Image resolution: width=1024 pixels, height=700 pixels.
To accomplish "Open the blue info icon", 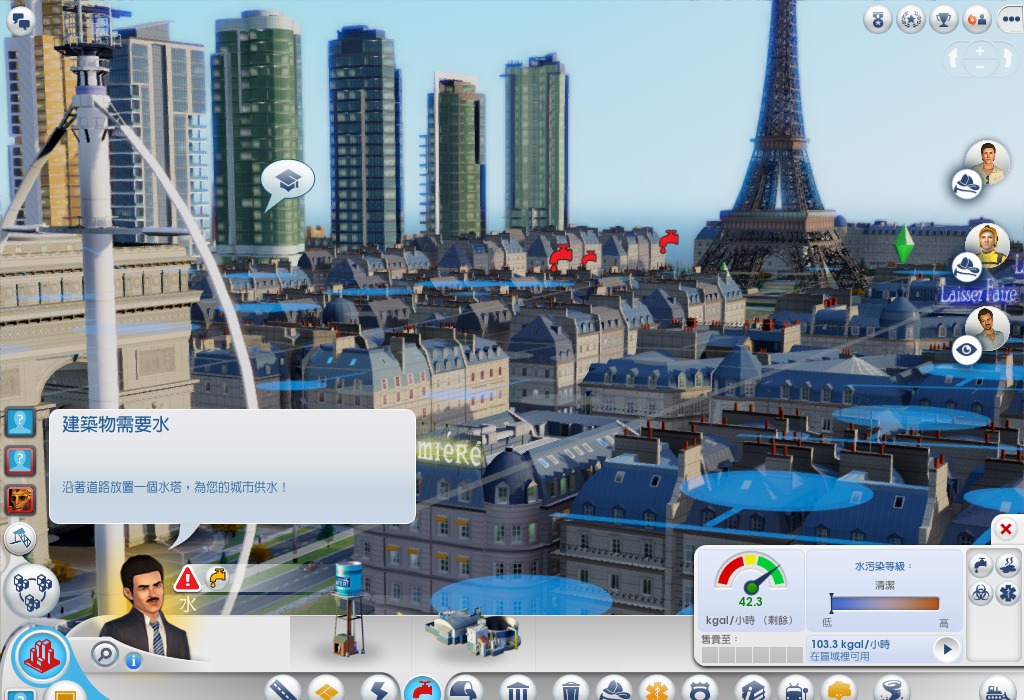I will (133, 661).
